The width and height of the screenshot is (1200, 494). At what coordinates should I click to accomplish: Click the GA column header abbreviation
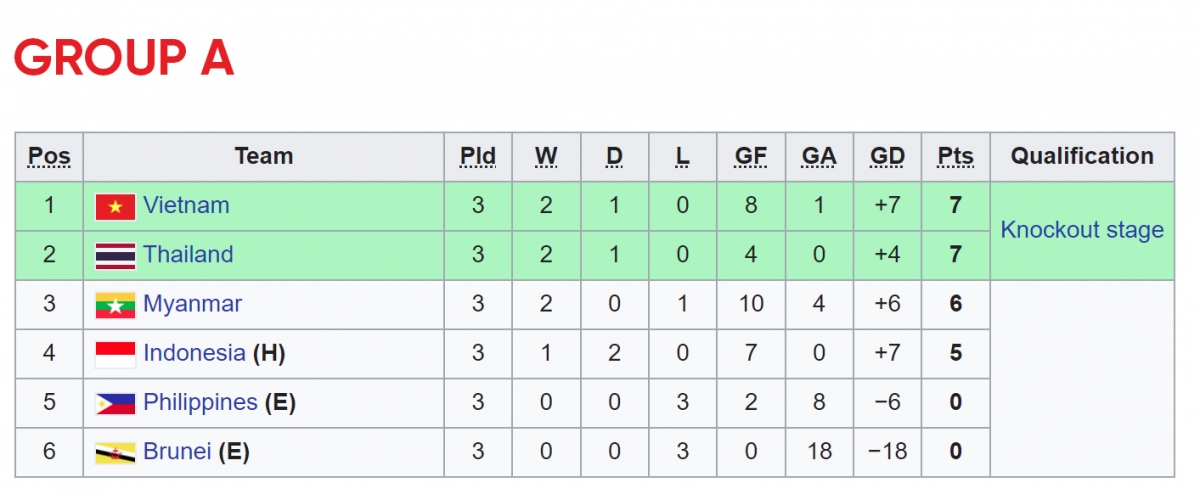pos(819,156)
